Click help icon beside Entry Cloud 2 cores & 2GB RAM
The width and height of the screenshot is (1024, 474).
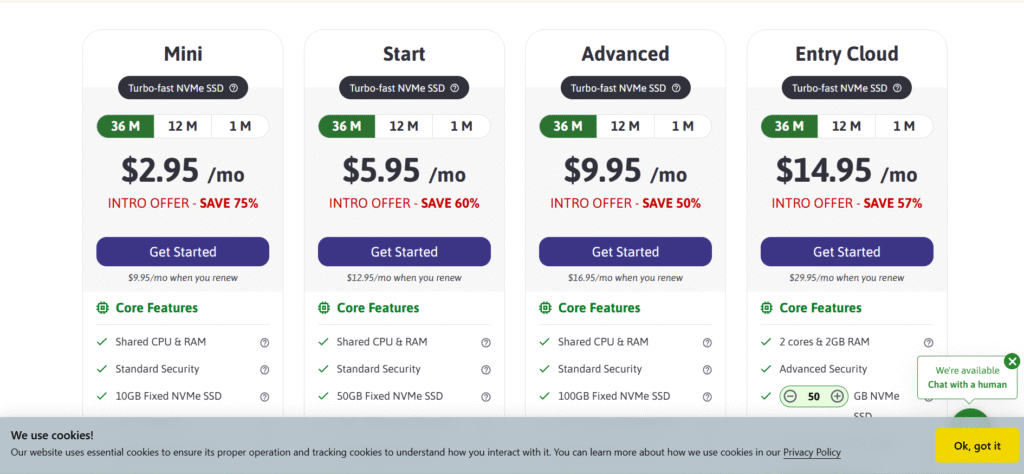coord(928,342)
